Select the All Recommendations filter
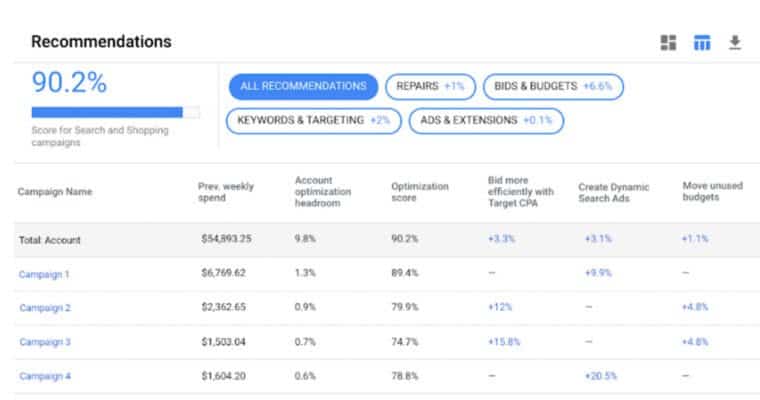The image size is (760, 400). pos(303,87)
